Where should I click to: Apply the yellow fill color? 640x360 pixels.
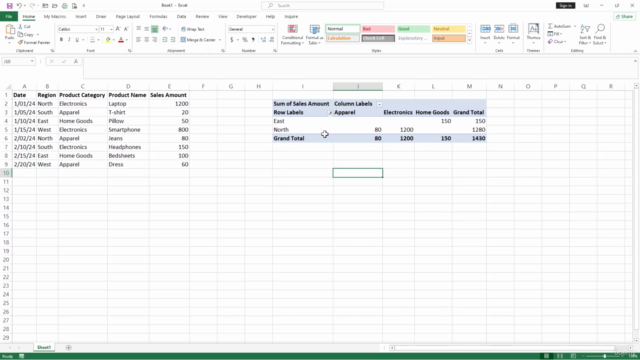pyautogui.click(x=108, y=40)
